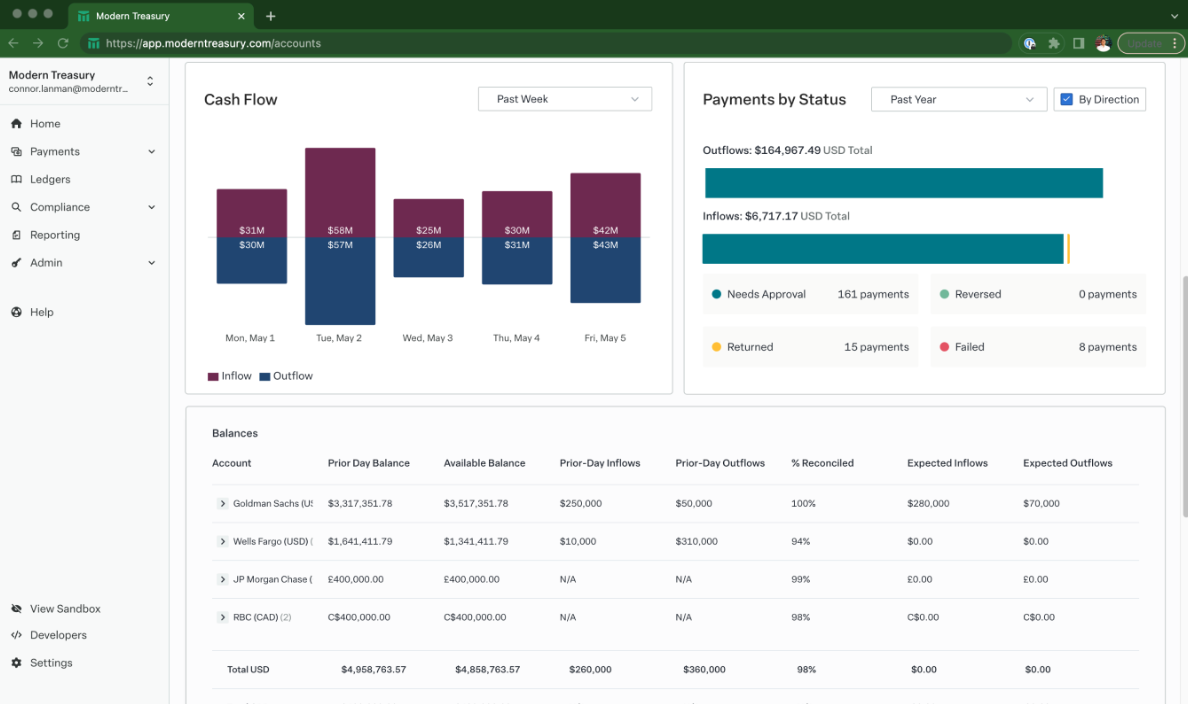Open the Ledgers book icon
The height and width of the screenshot is (704, 1188).
15,179
